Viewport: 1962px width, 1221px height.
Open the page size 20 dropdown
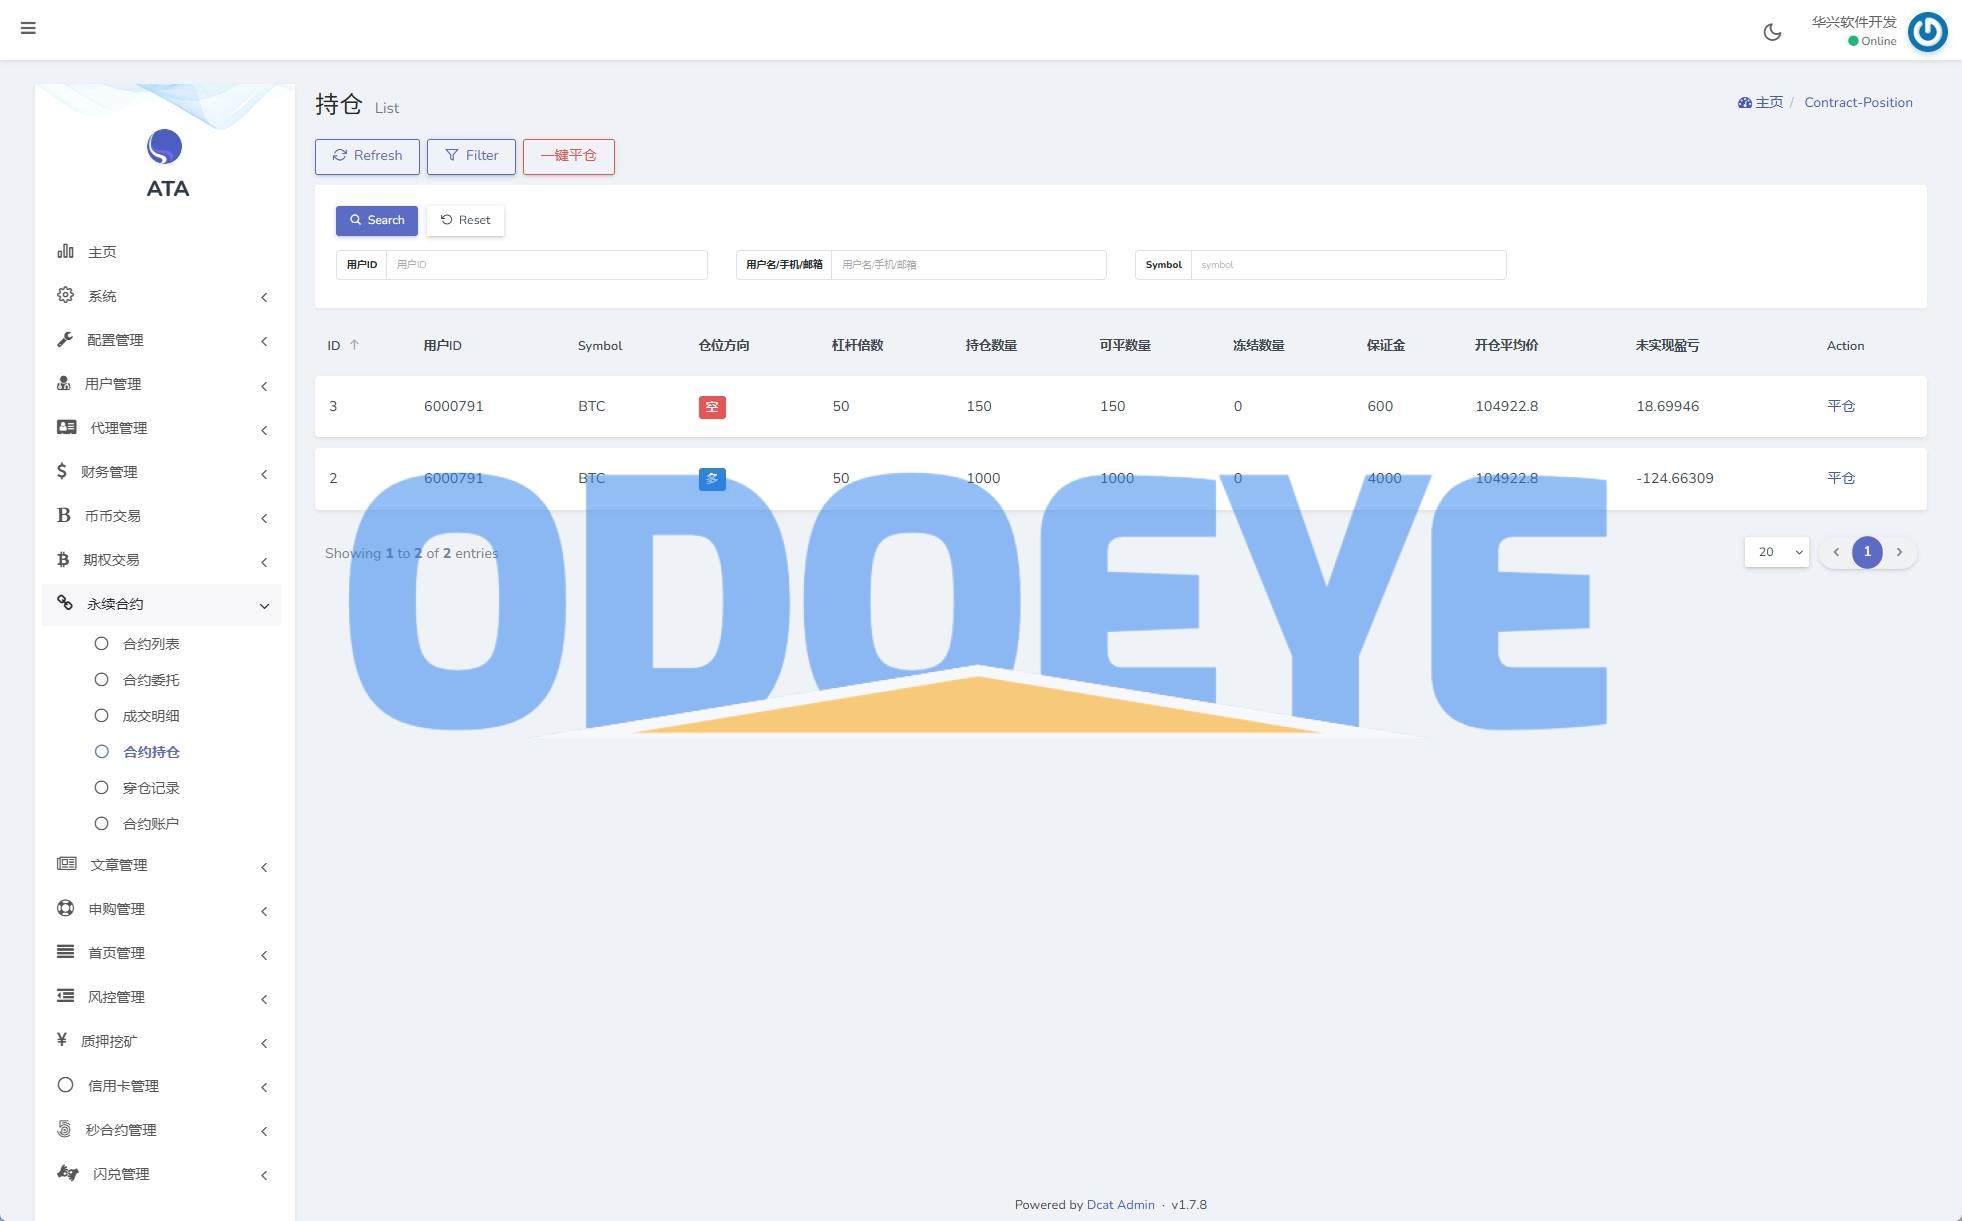pos(1777,552)
